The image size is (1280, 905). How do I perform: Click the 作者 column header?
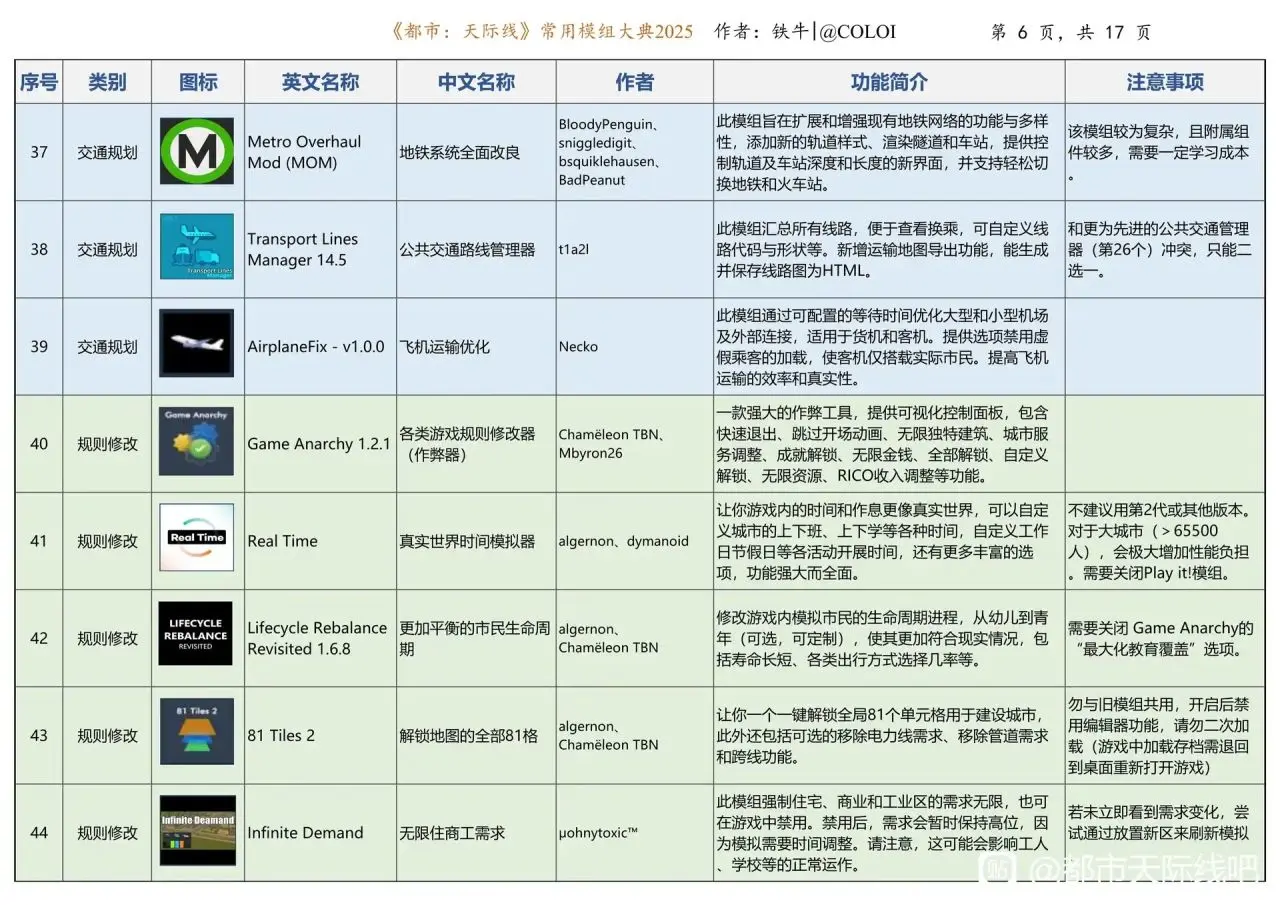pos(634,83)
